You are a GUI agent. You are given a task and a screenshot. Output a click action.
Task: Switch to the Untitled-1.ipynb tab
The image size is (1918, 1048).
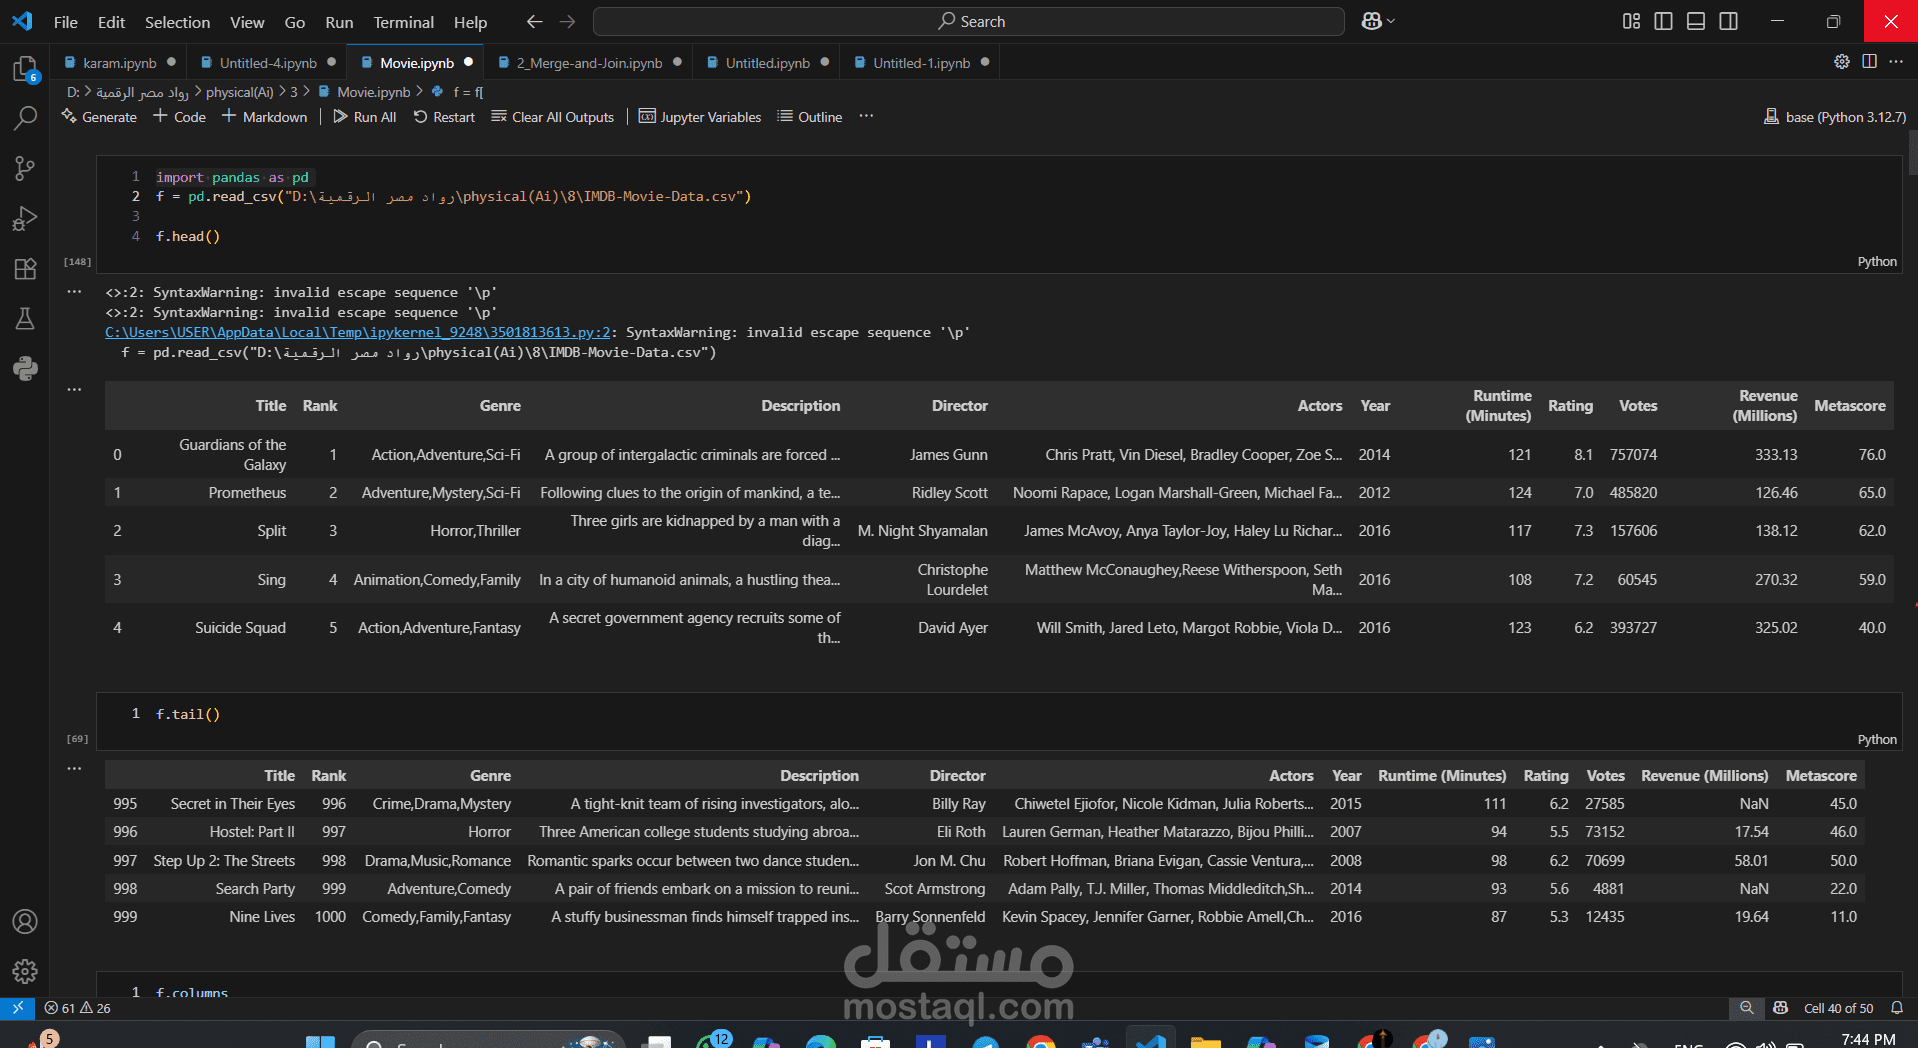(x=920, y=63)
